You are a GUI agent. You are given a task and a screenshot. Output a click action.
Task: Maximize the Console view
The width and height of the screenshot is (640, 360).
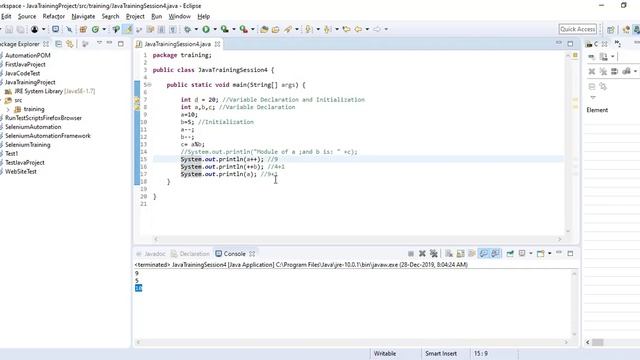click(570, 253)
